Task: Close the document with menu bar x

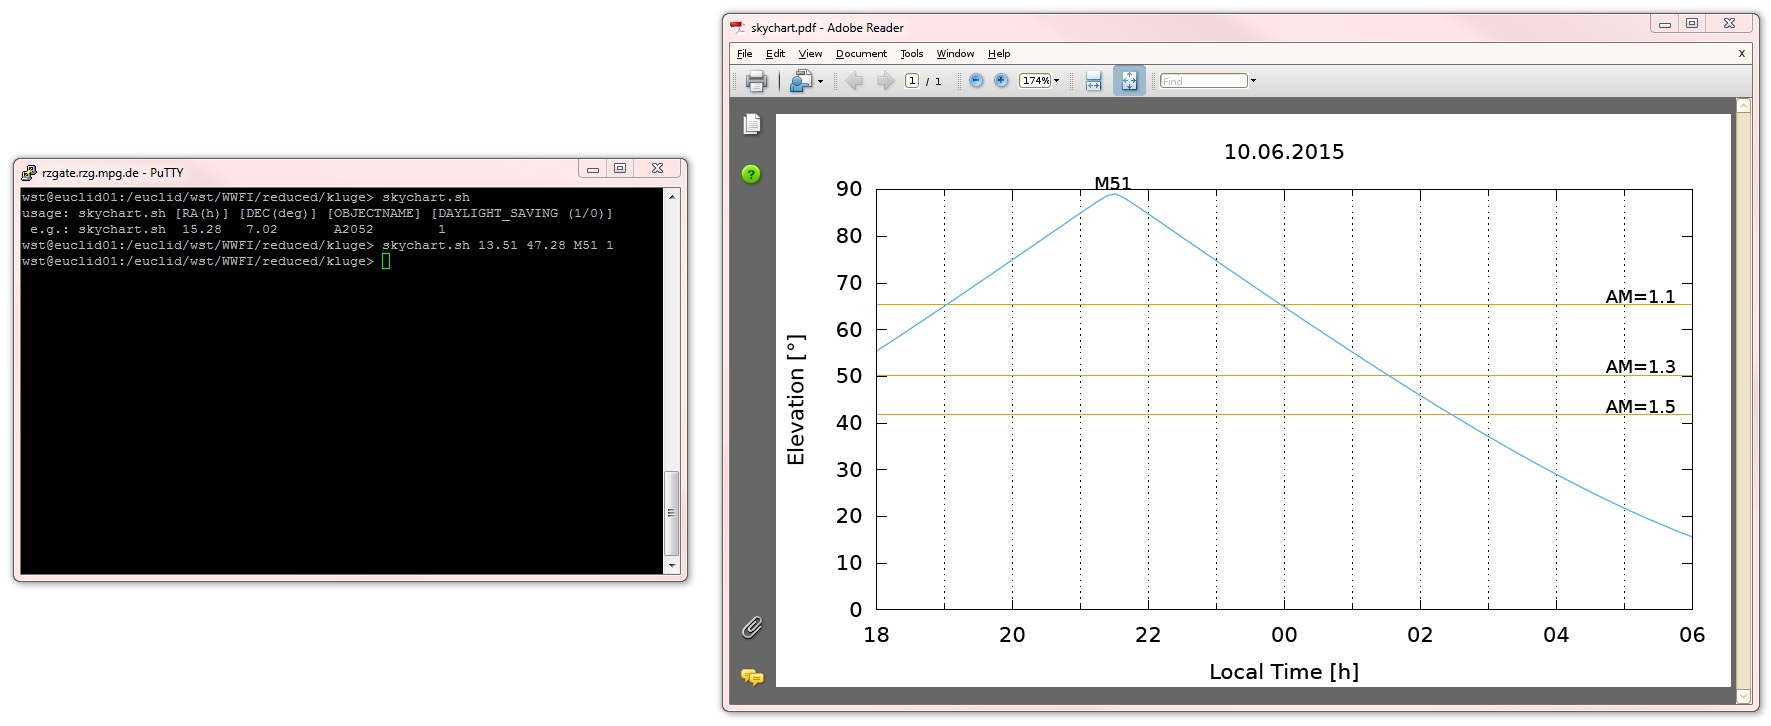Action: click(1742, 54)
